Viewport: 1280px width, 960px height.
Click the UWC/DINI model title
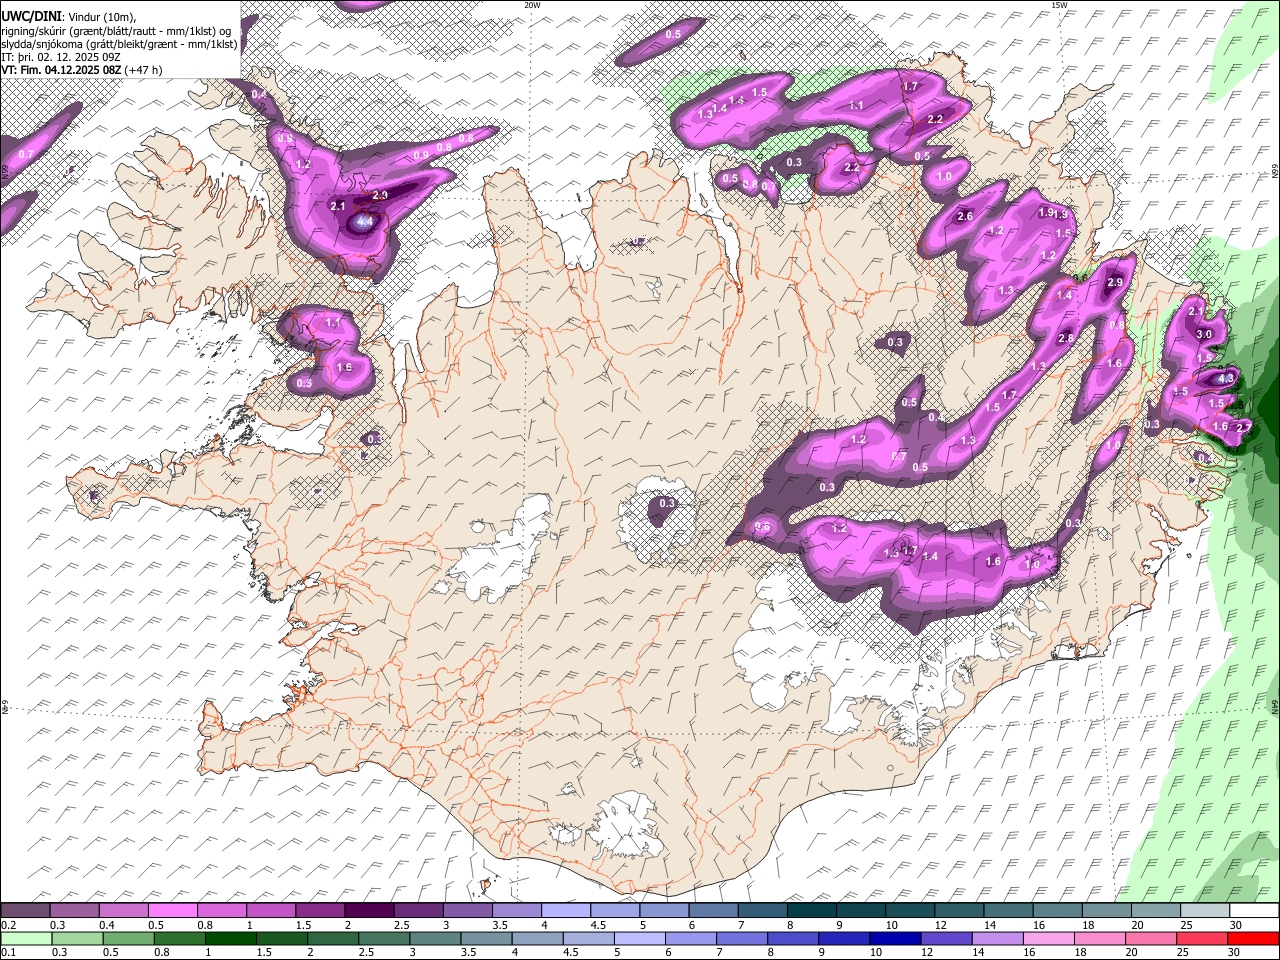pyautogui.click(x=30, y=17)
